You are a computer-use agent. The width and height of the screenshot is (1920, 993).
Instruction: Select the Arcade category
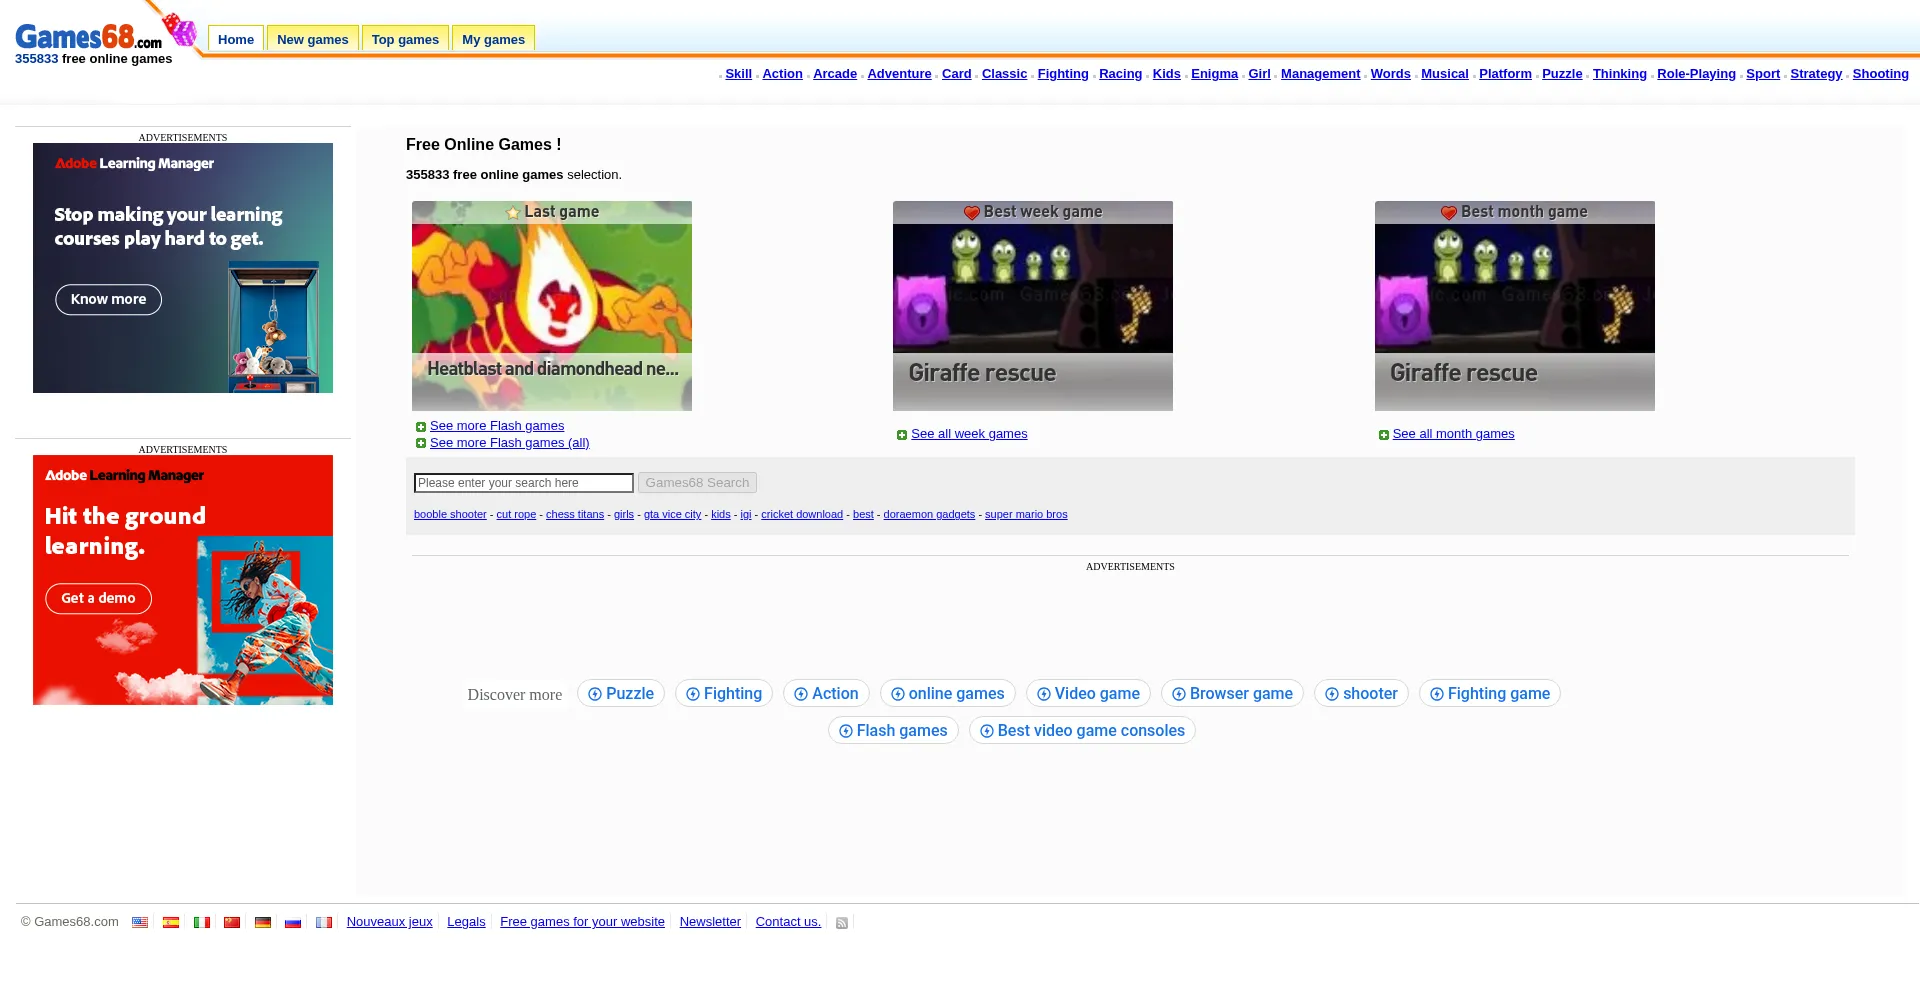point(835,74)
